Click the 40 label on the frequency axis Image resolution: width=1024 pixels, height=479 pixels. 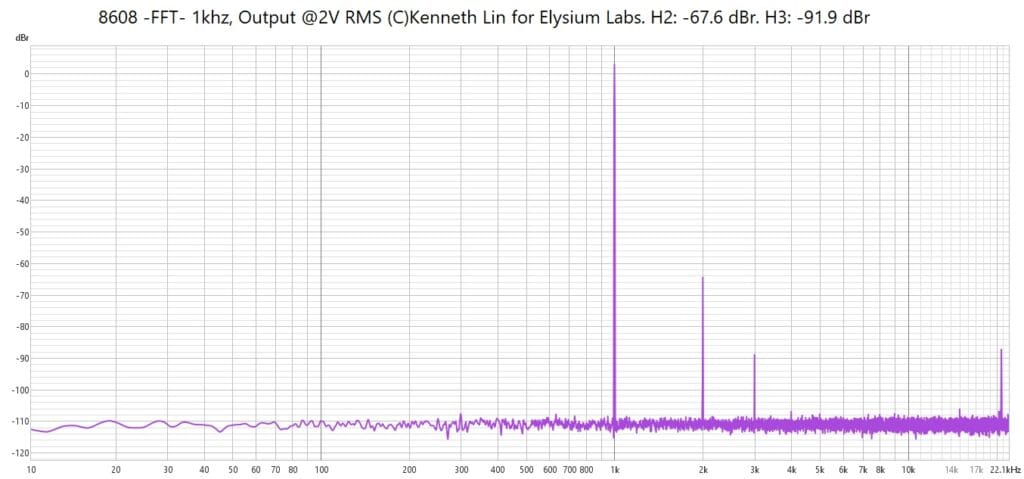[x=204, y=470]
